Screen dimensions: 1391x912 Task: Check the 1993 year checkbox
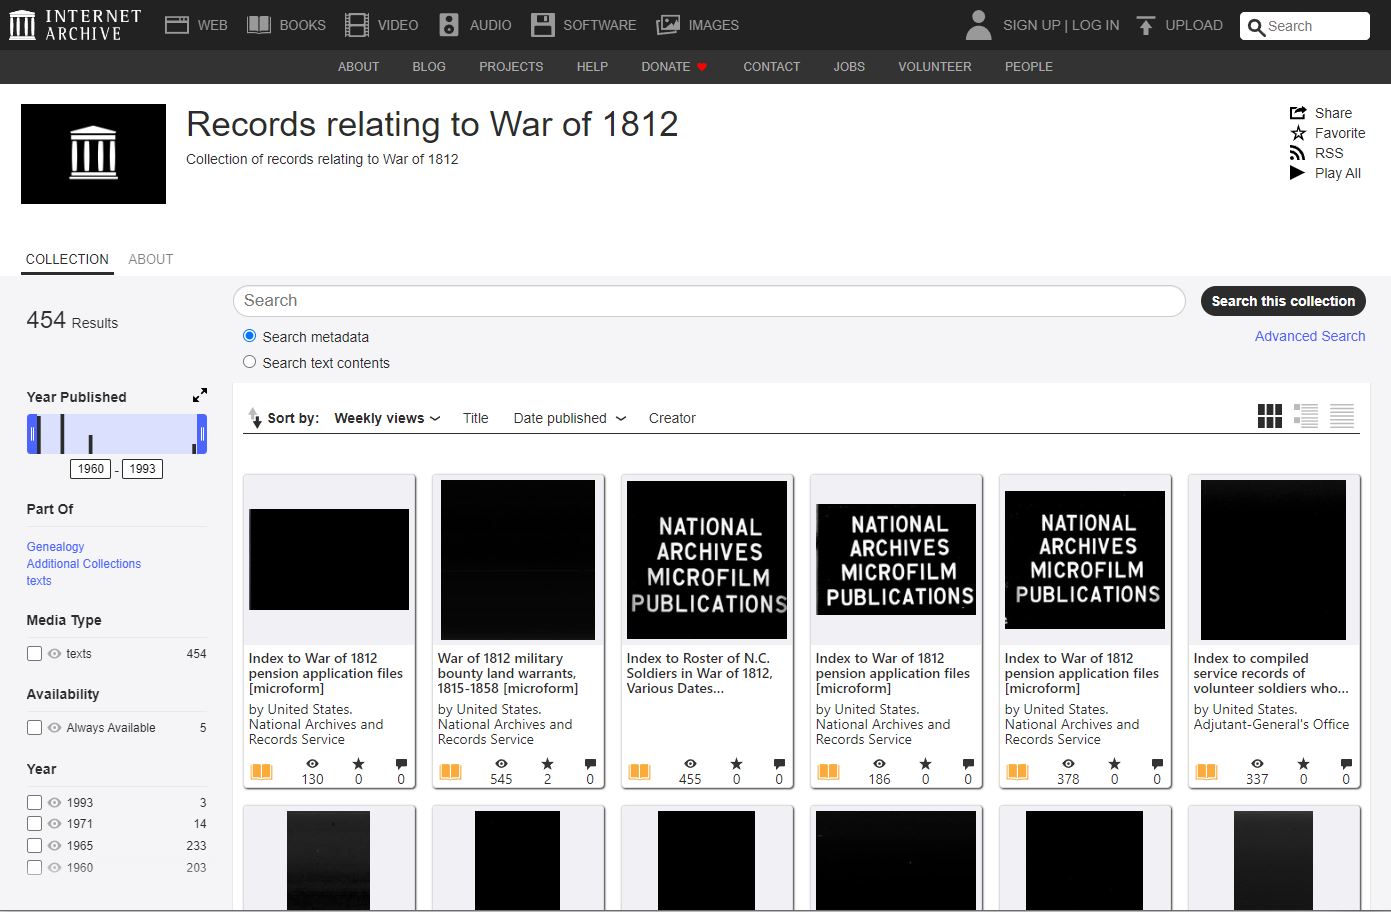[34, 802]
